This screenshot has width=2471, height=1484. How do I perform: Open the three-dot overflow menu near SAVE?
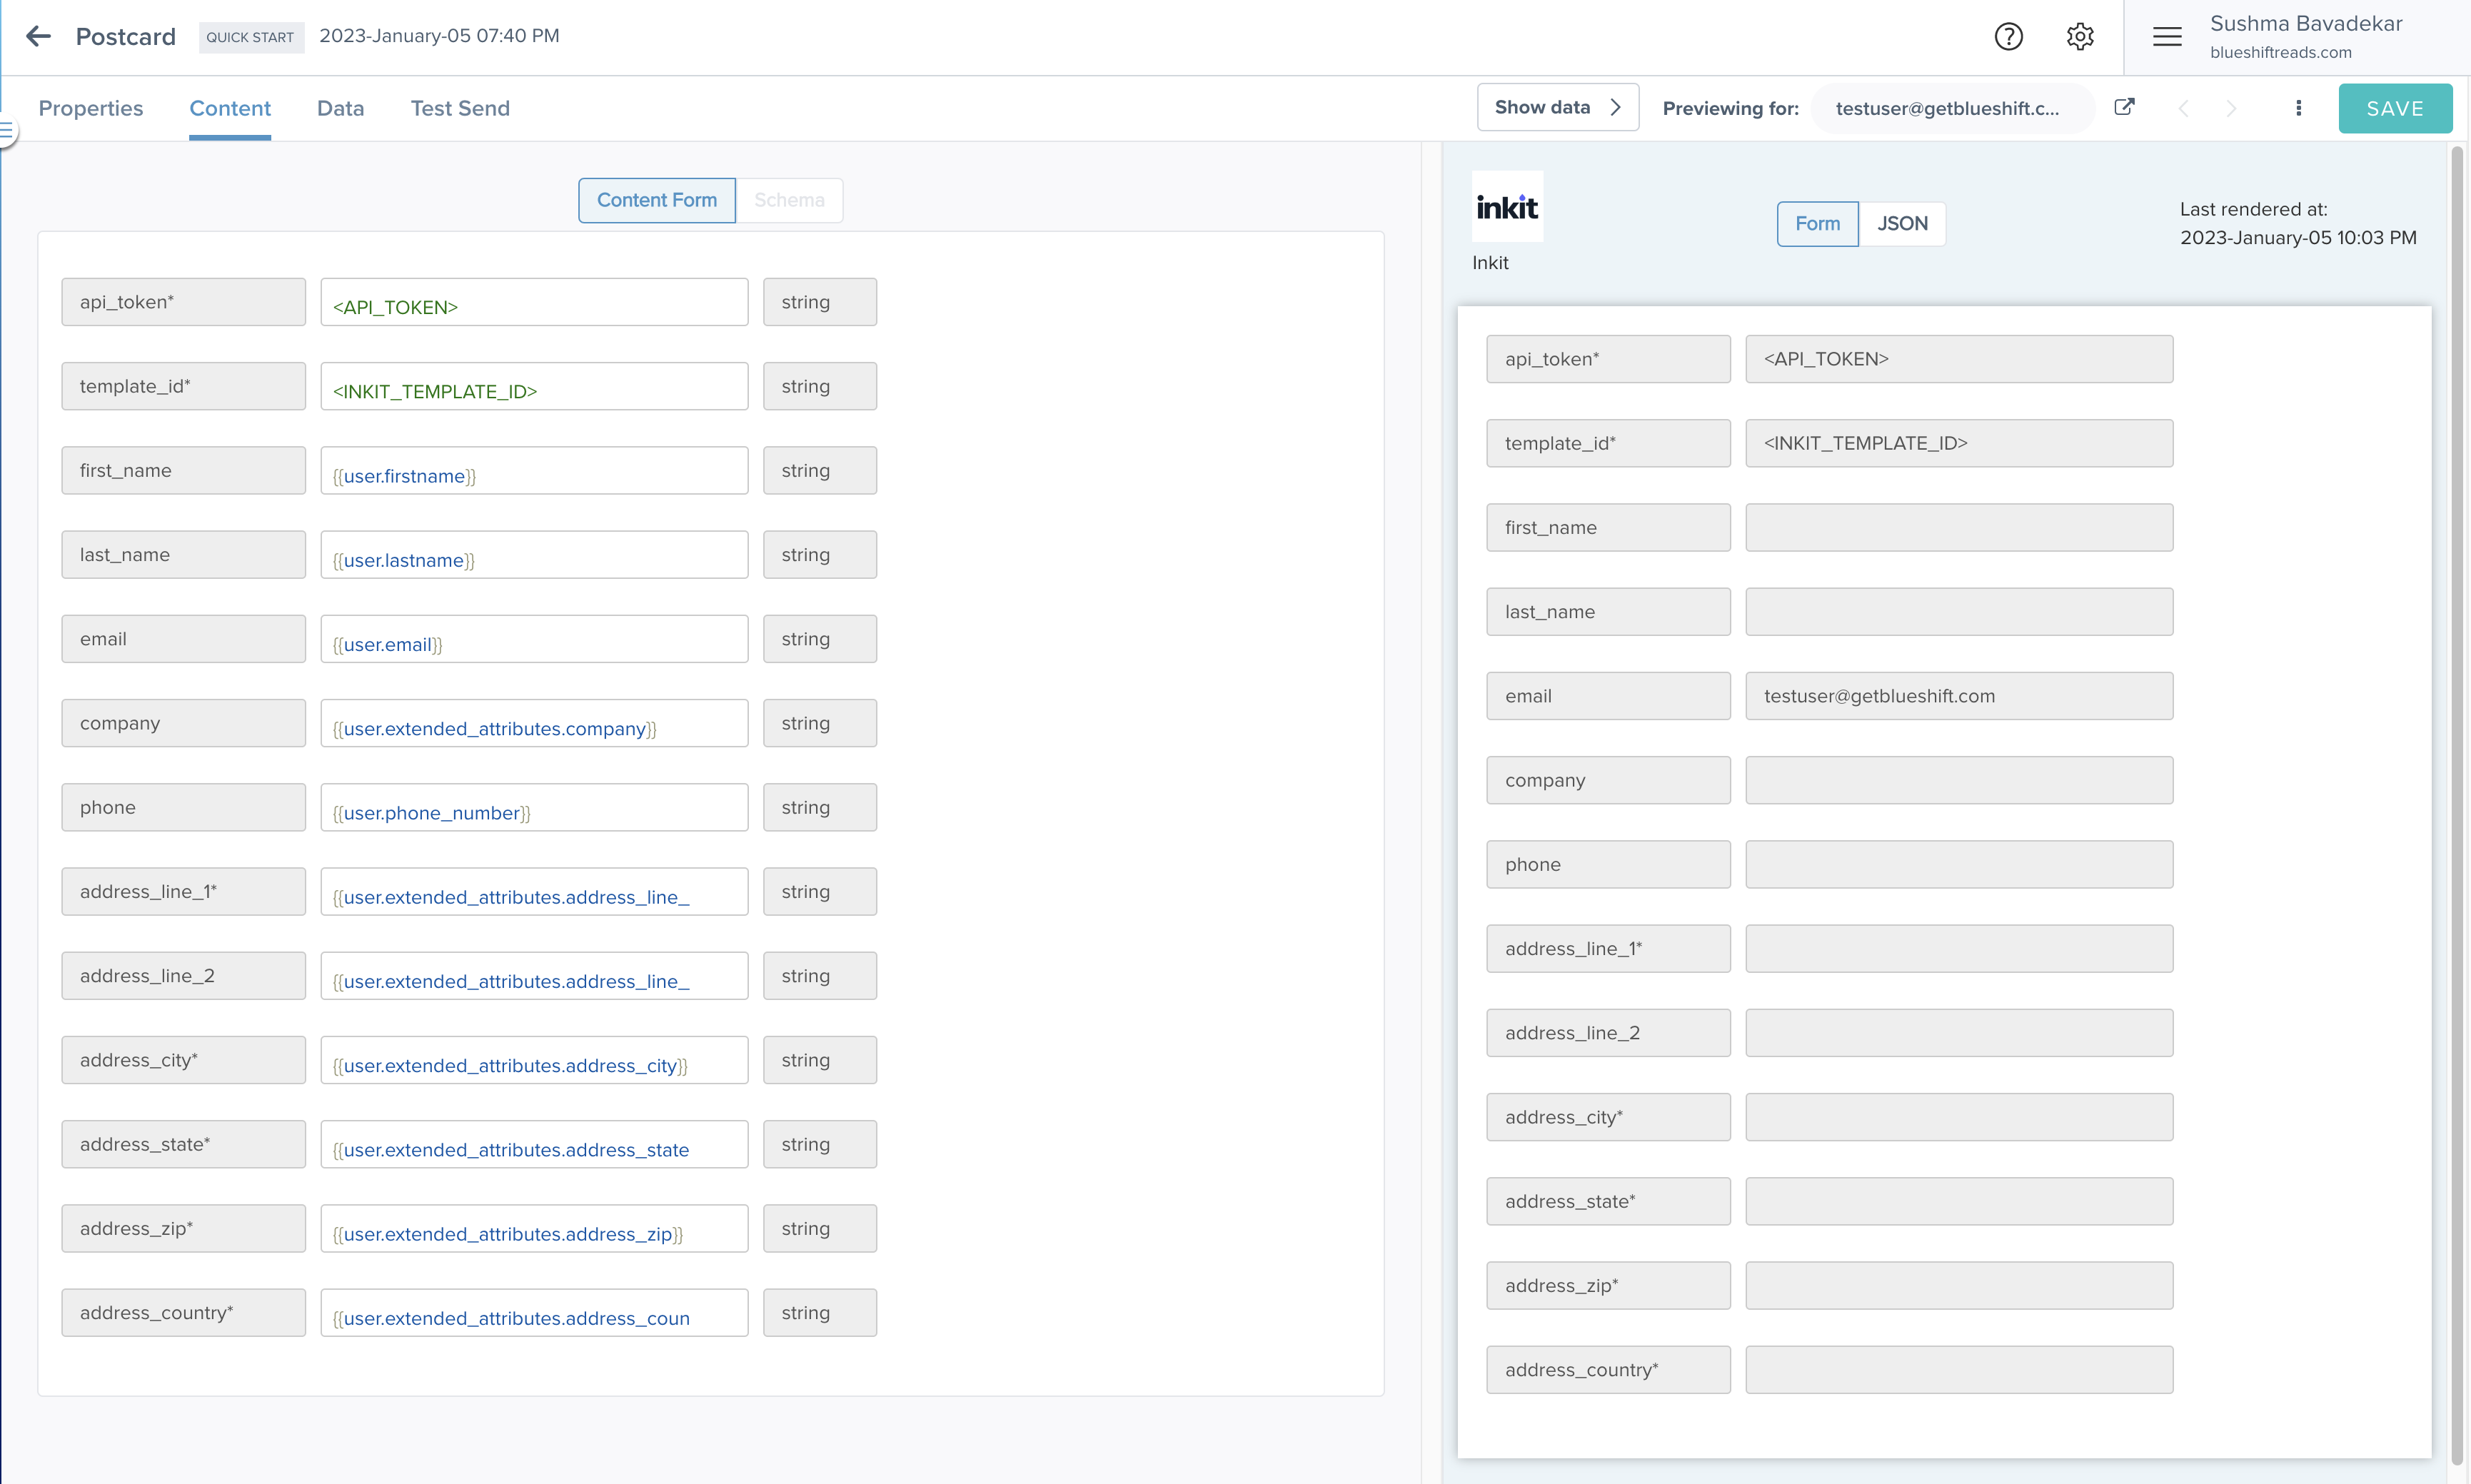(2298, 108)
